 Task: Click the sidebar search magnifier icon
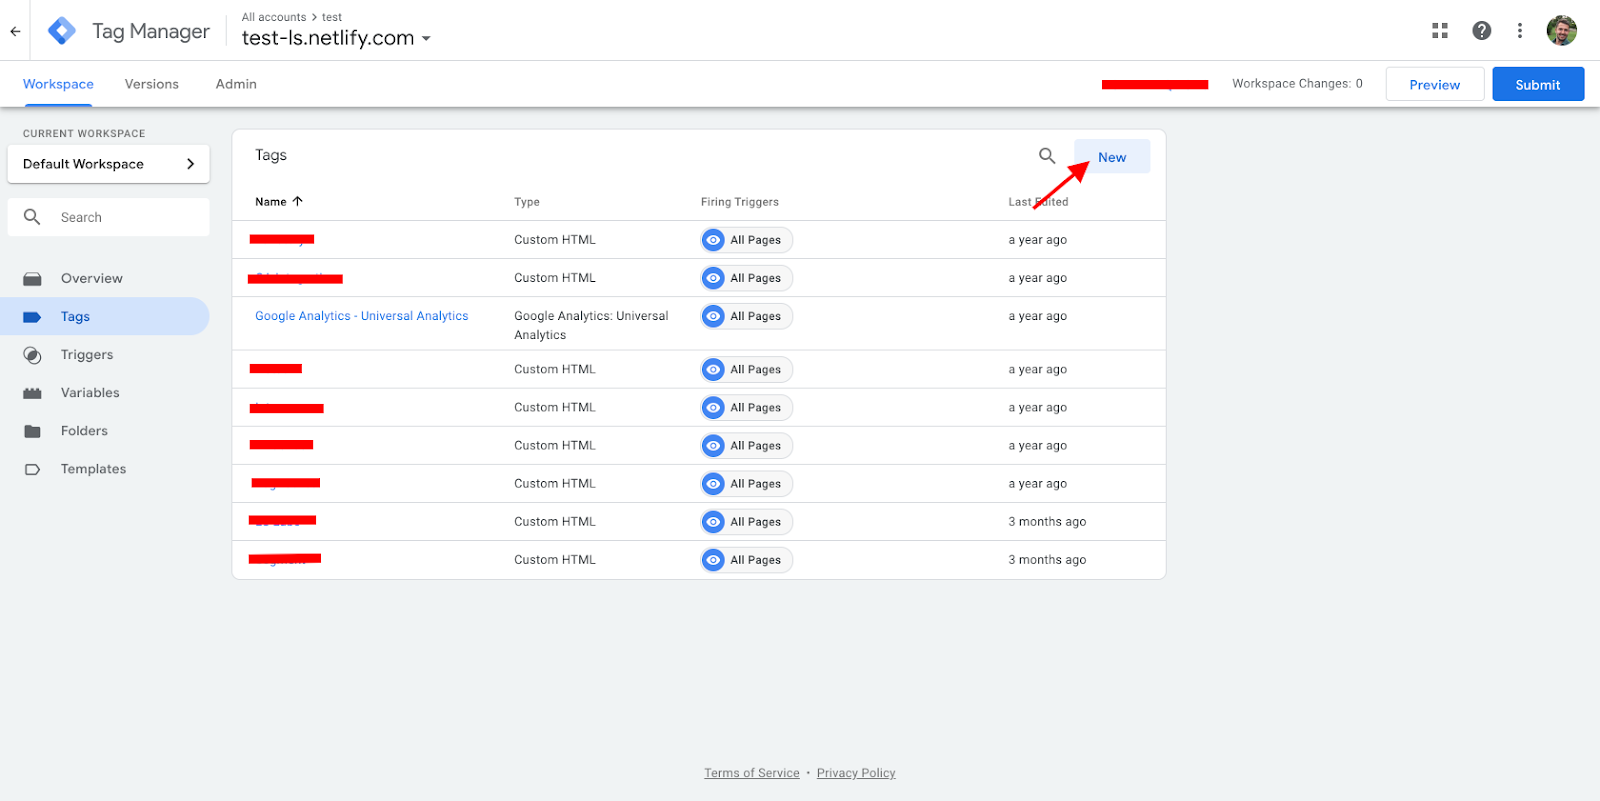[x=32, y=217]
